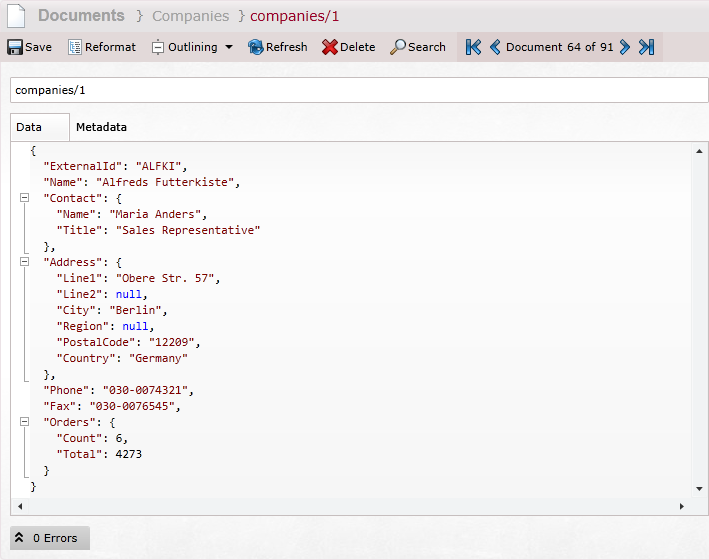709x560 pixels.
Task: Click the "Phone" key
Action: pos(66,390)
